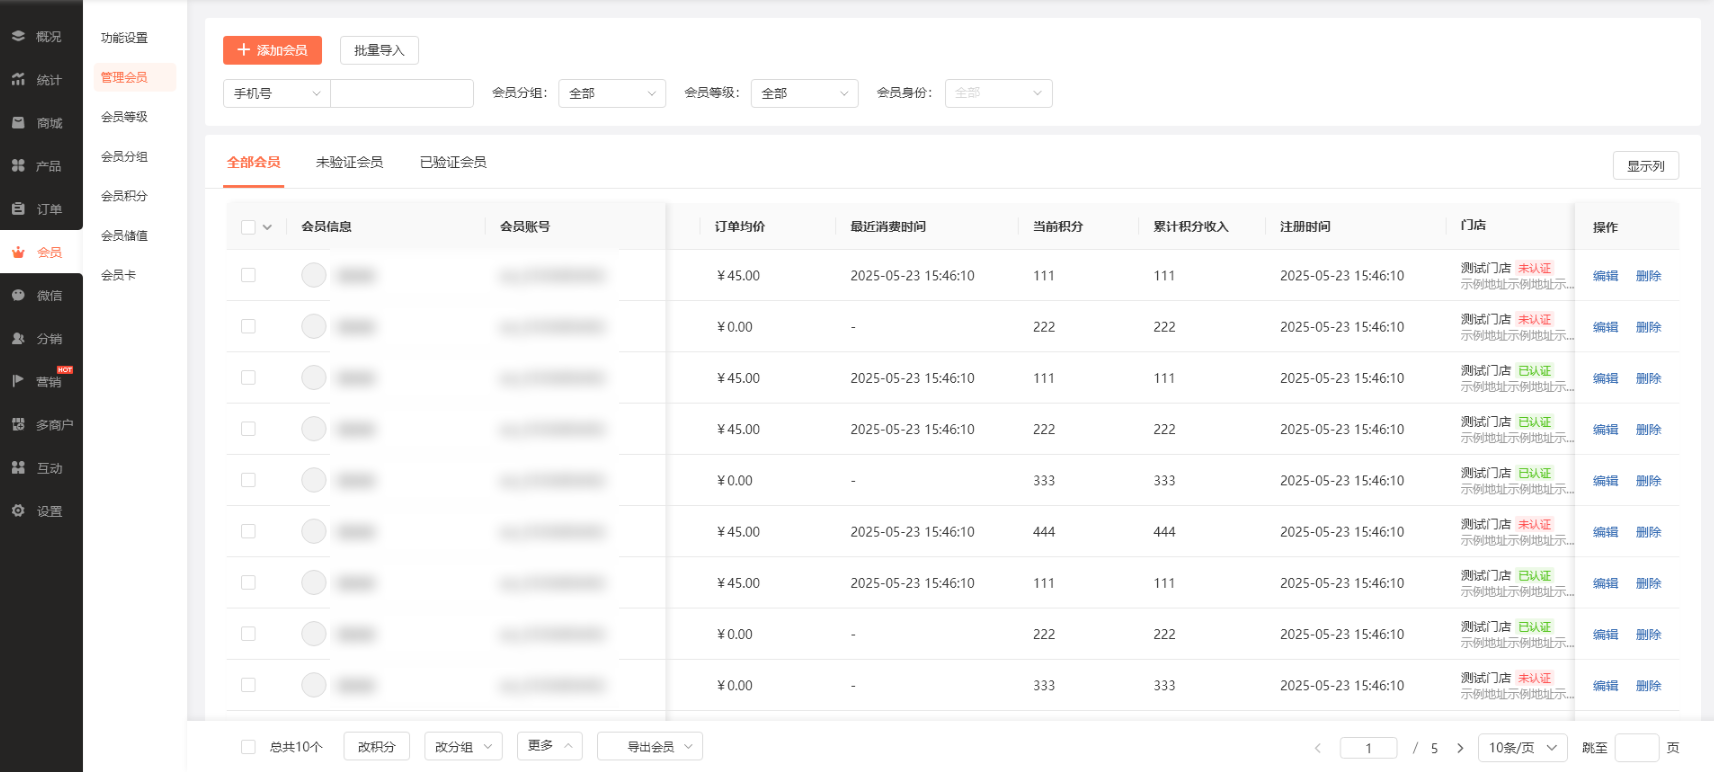Click the current page number field
The height and width of the screenshot is (772, 1714).
coord(1368,748)
